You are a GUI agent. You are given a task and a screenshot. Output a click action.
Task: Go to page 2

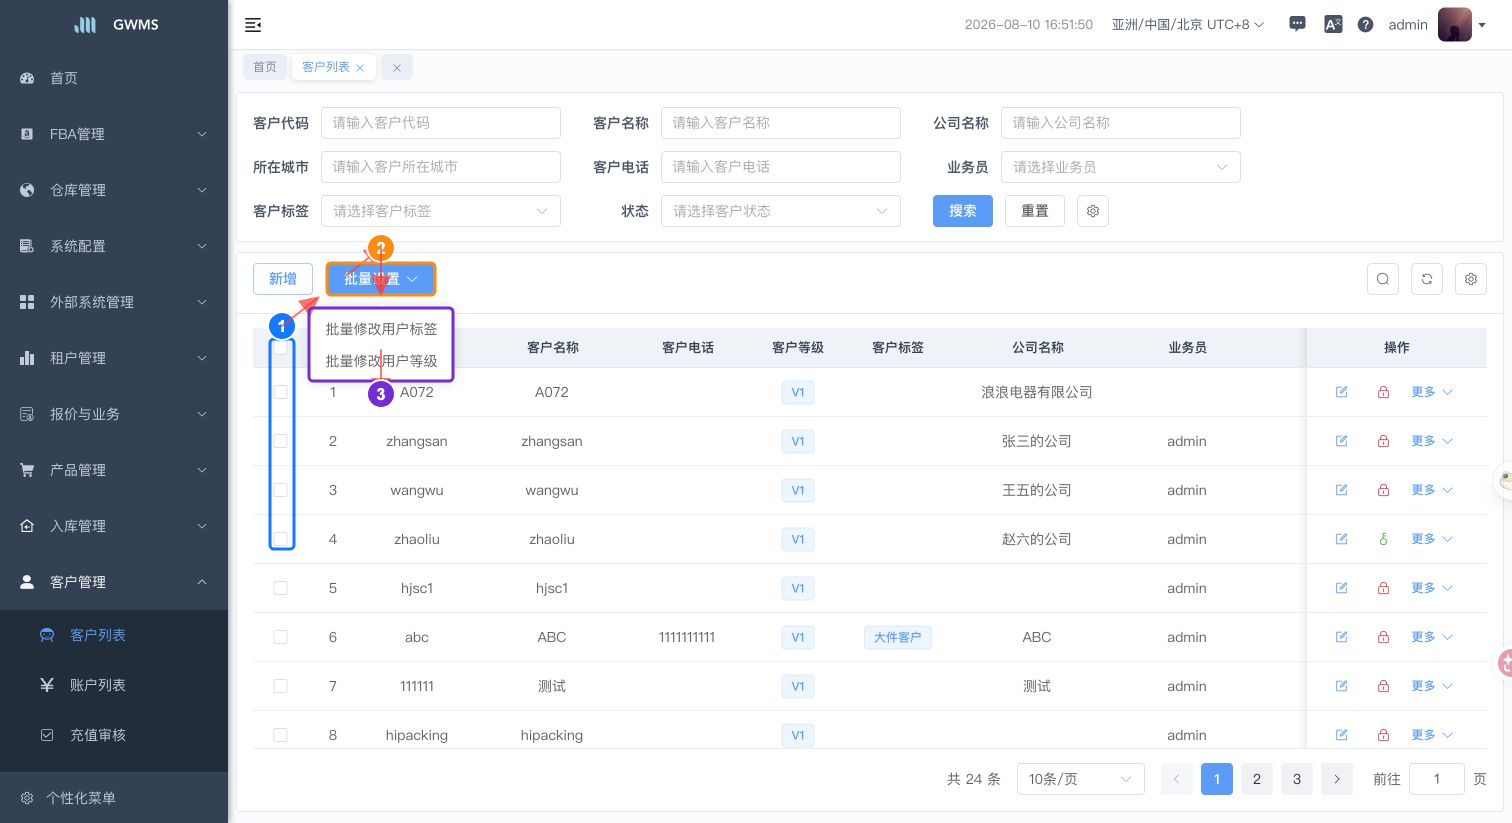pyautogui.click(x=1257, y=779)
